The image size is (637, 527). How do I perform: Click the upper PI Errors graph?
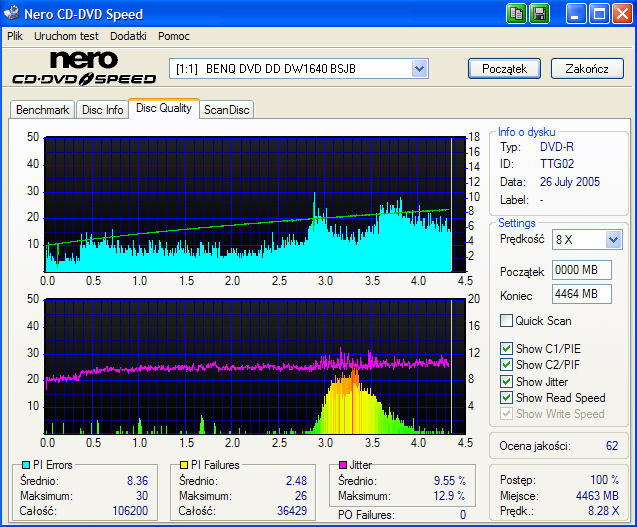[x=255, y=204]
